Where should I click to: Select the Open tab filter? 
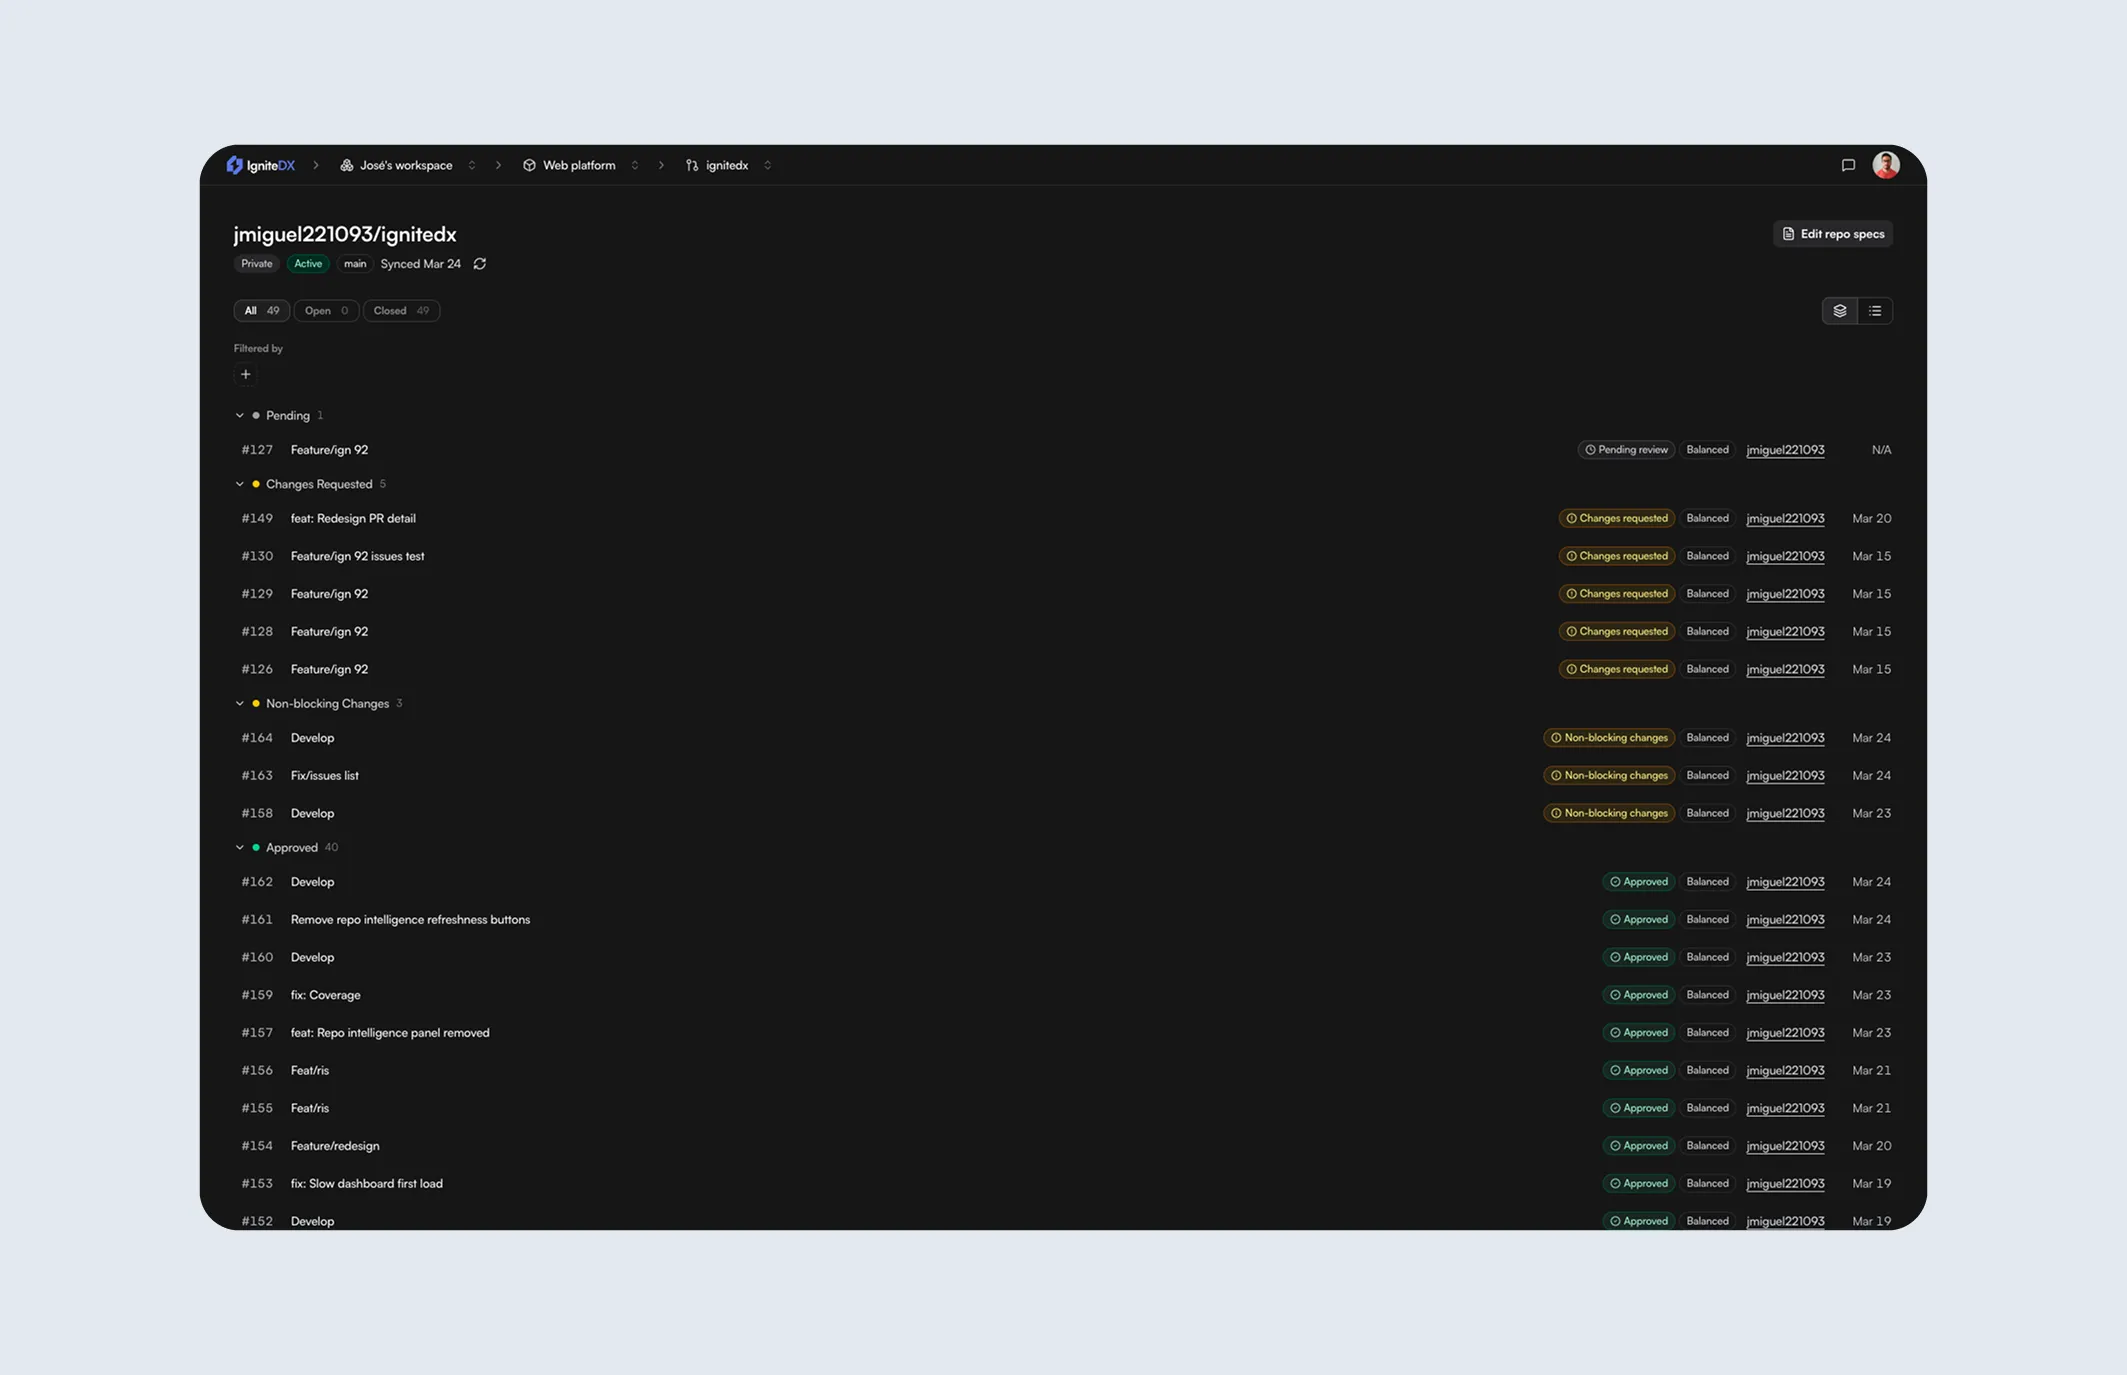click(x=326, y=311)
